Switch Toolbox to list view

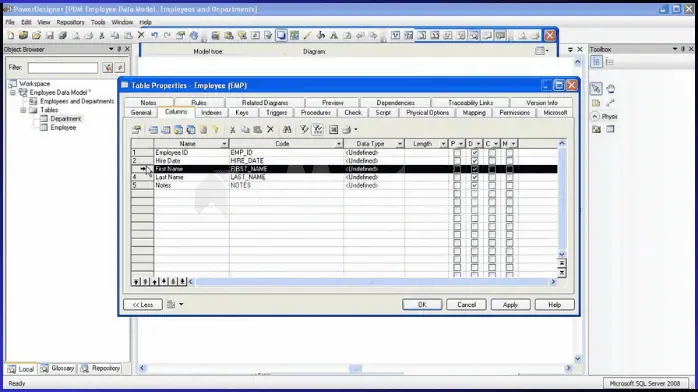point(610,62)
